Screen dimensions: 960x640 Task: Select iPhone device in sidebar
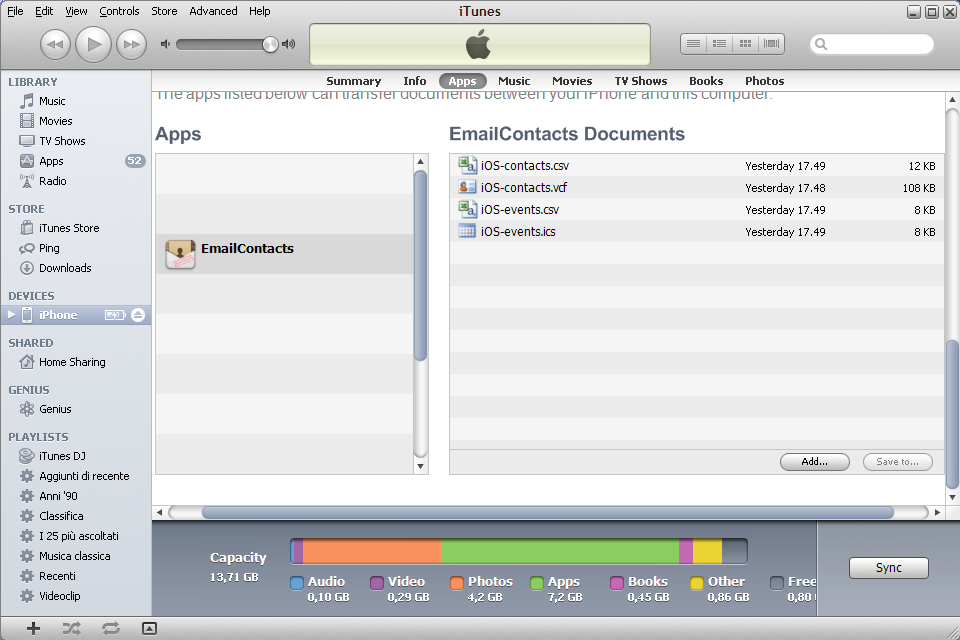(x=76, y=315)
